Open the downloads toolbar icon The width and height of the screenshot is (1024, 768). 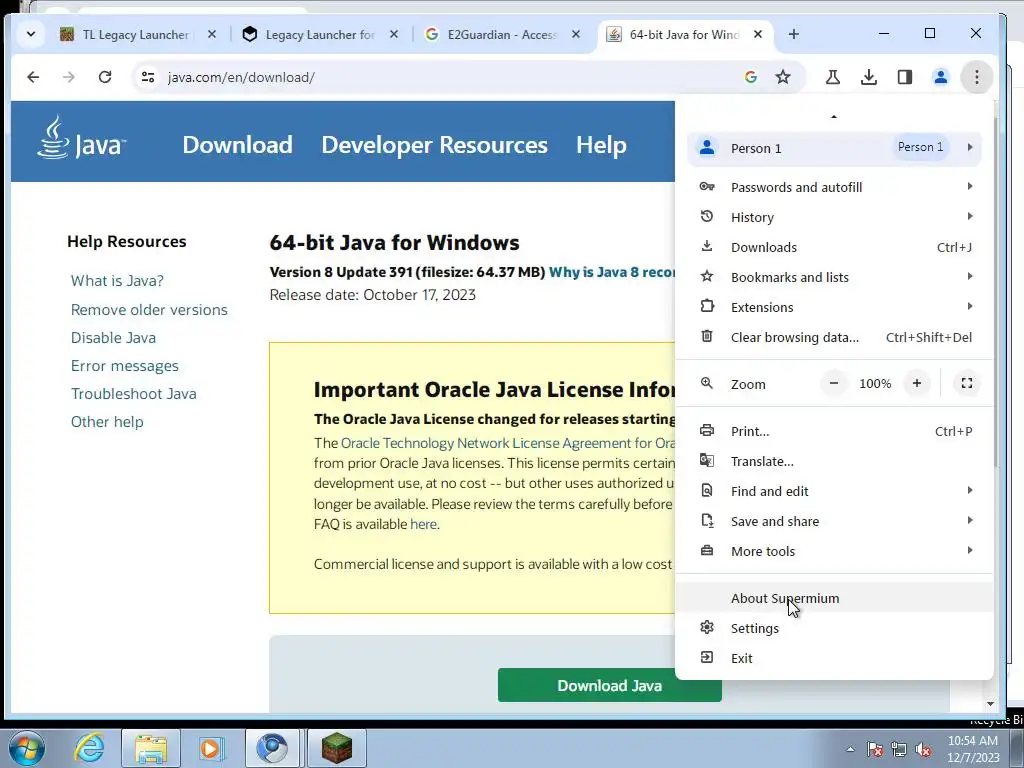coord(869,77)
